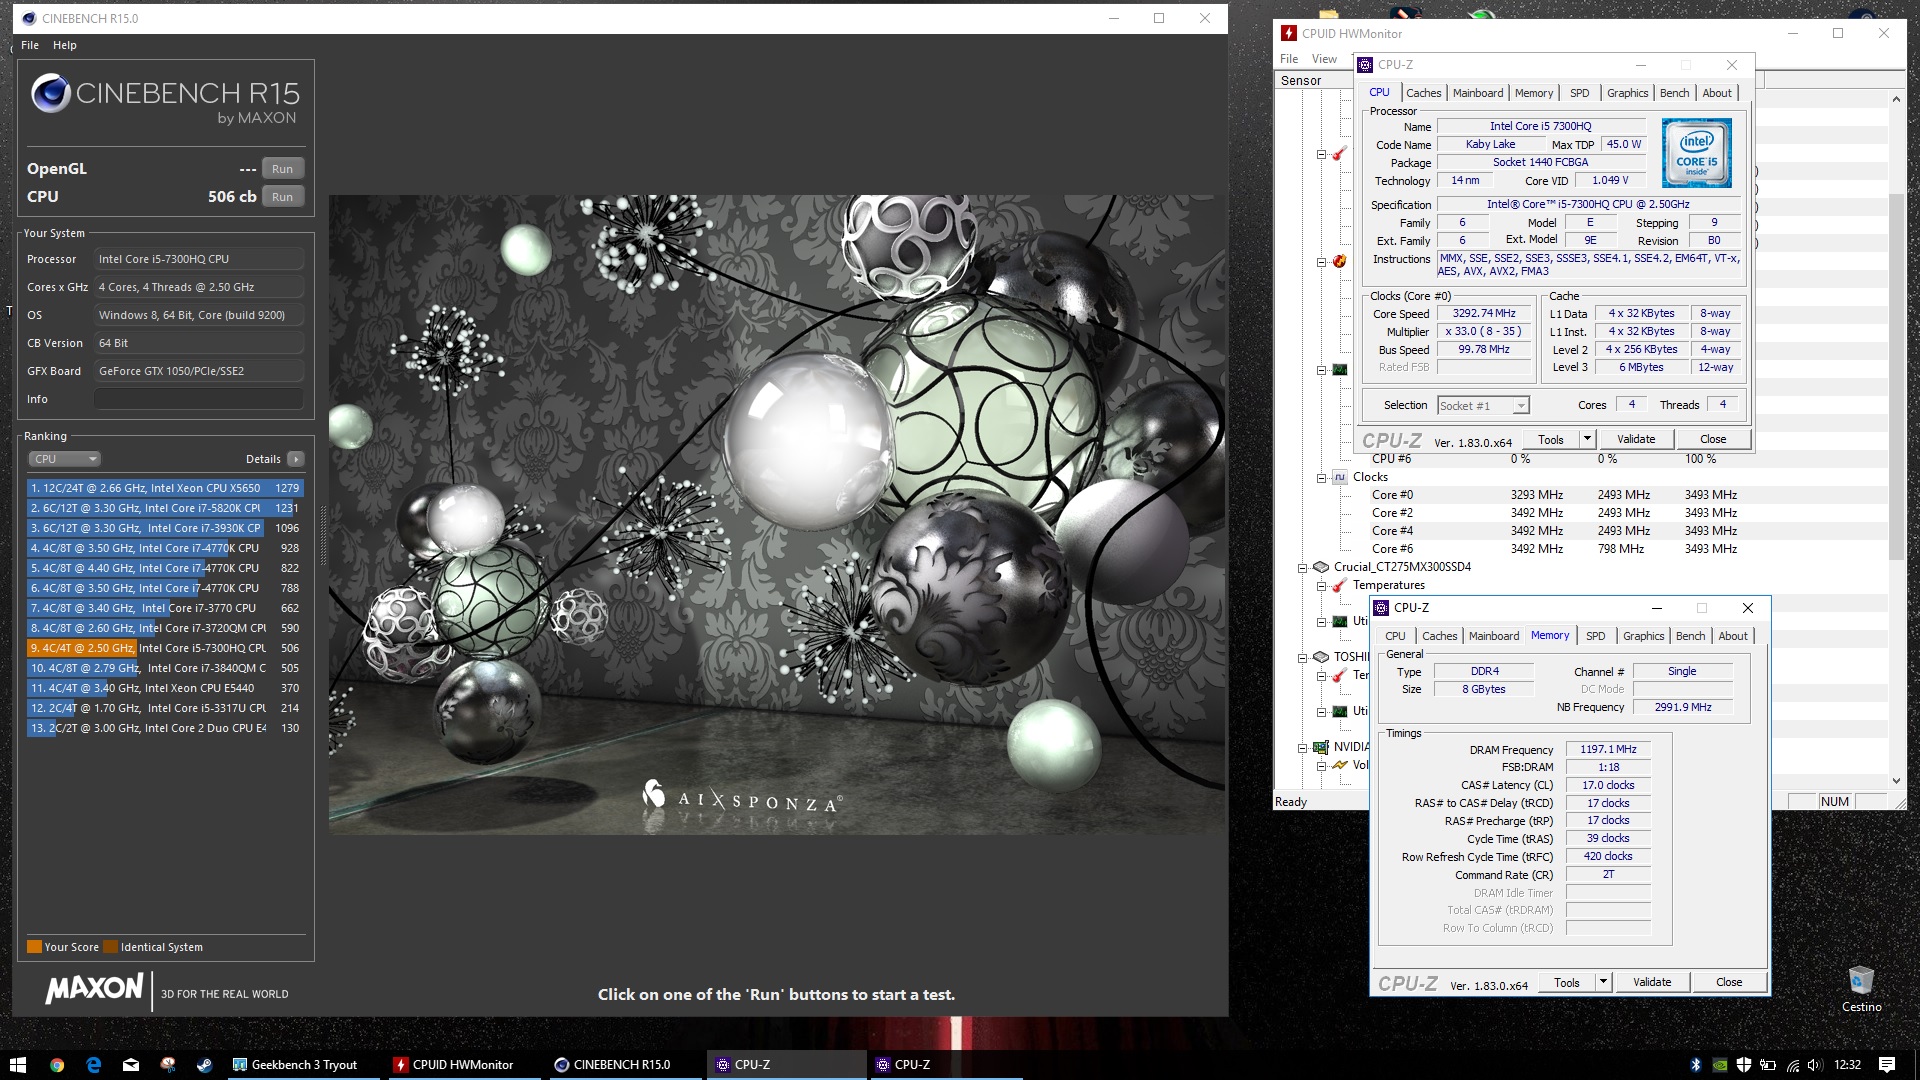This screenshot has width=1920, height=1080.
Task: Click Validate in the CPU-Z Memory window
Action: pyautogui.click(x=1652, y=982)
